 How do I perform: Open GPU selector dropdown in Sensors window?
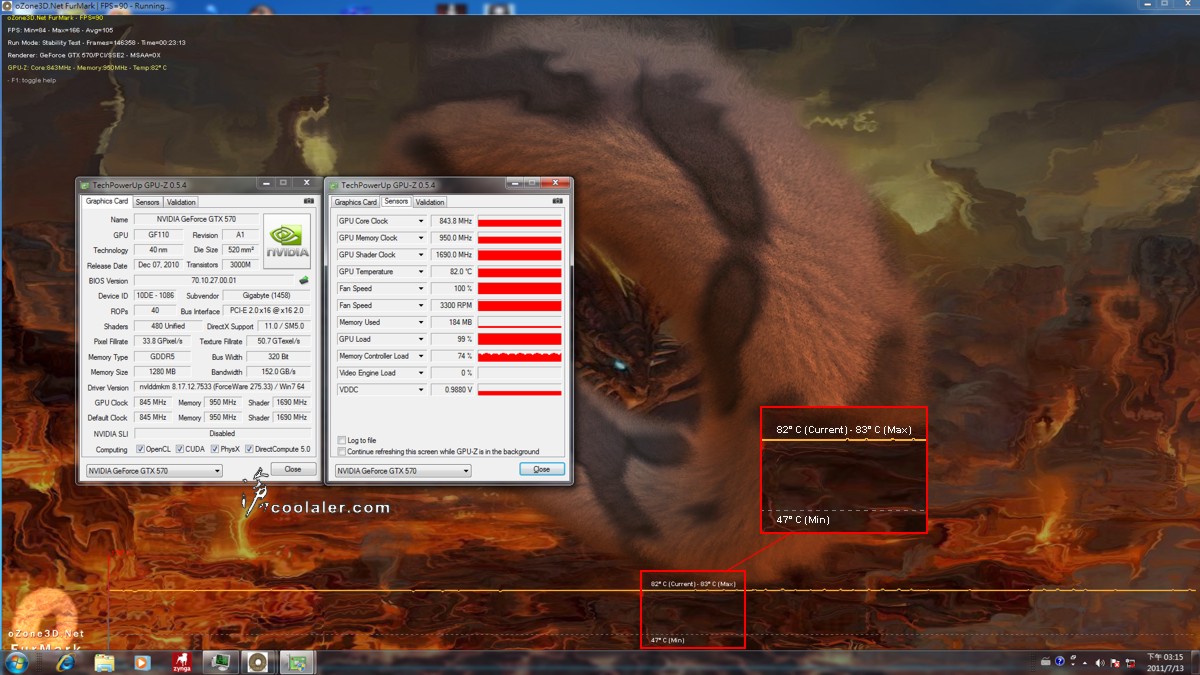[x=403, y=471]
